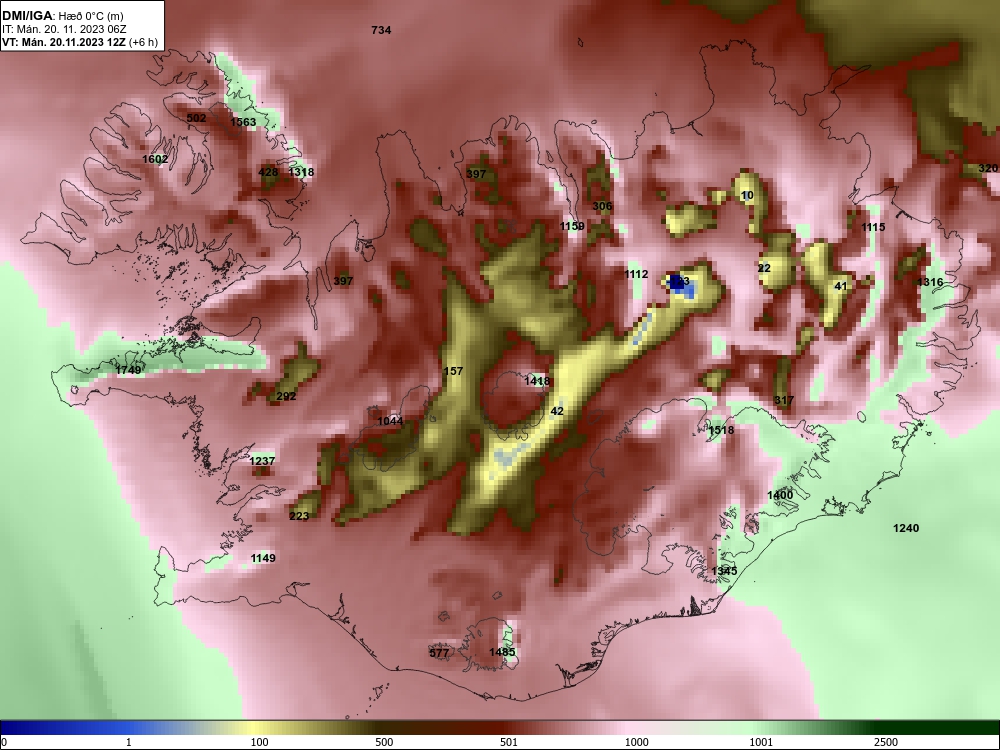Click the map value label "1318"
The image size is (1000, 750).
pyautogui.click(x=301, y=172)
